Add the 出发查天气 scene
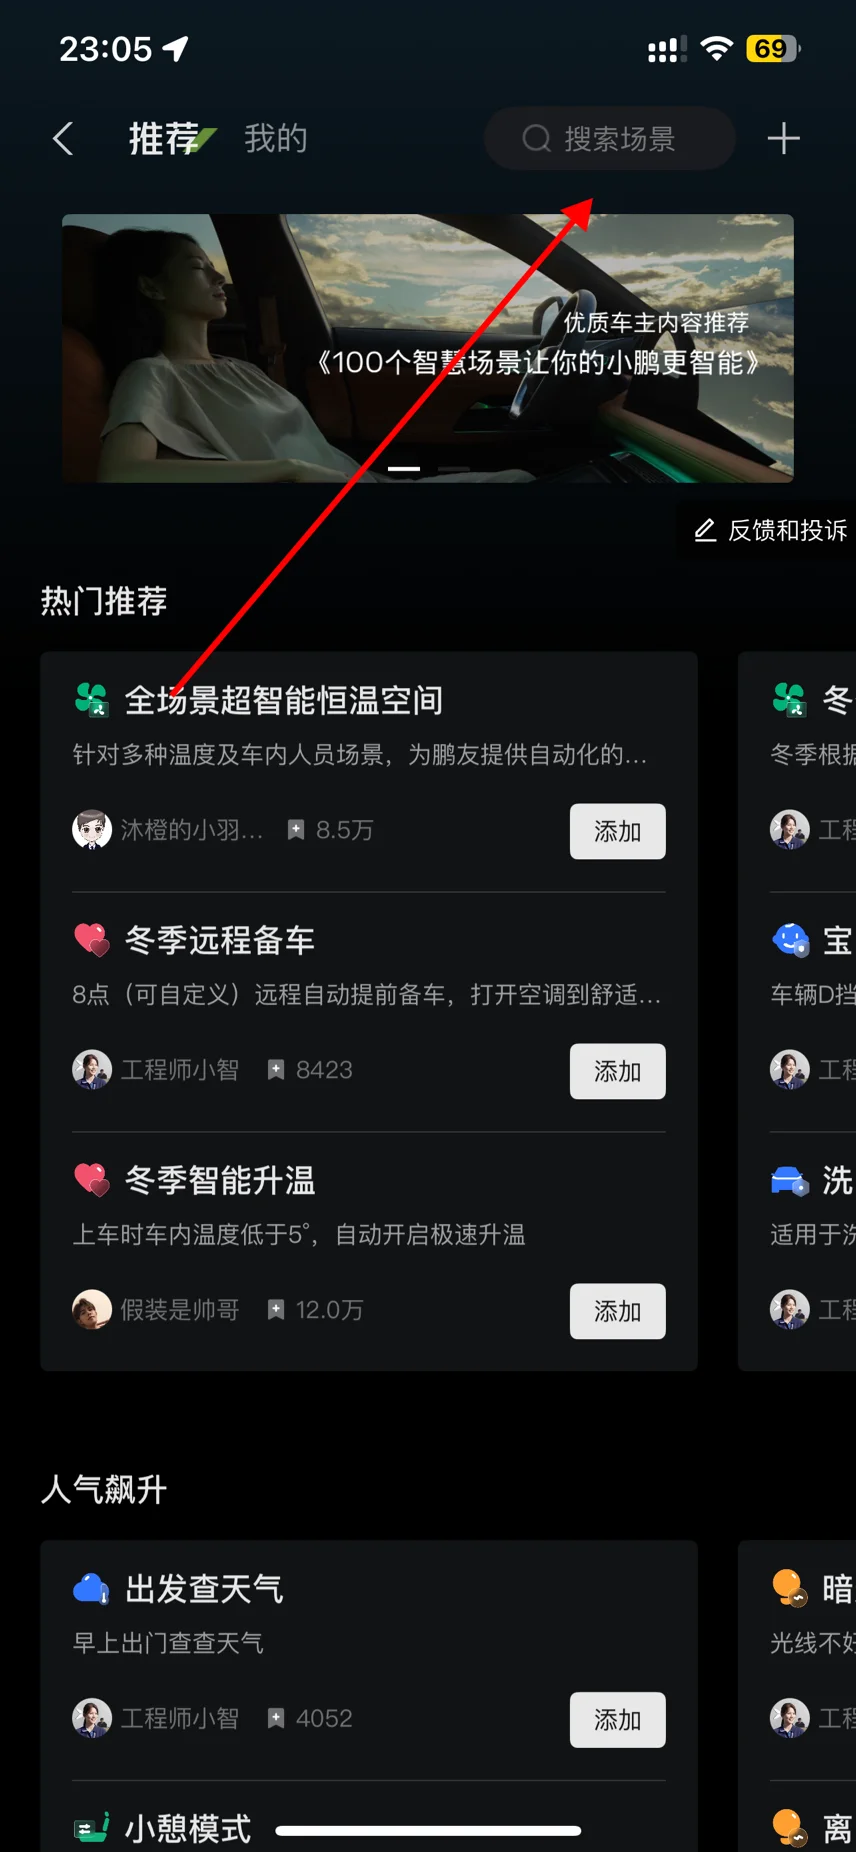The image size is (856, 1852). click(x=617, y=1719)
